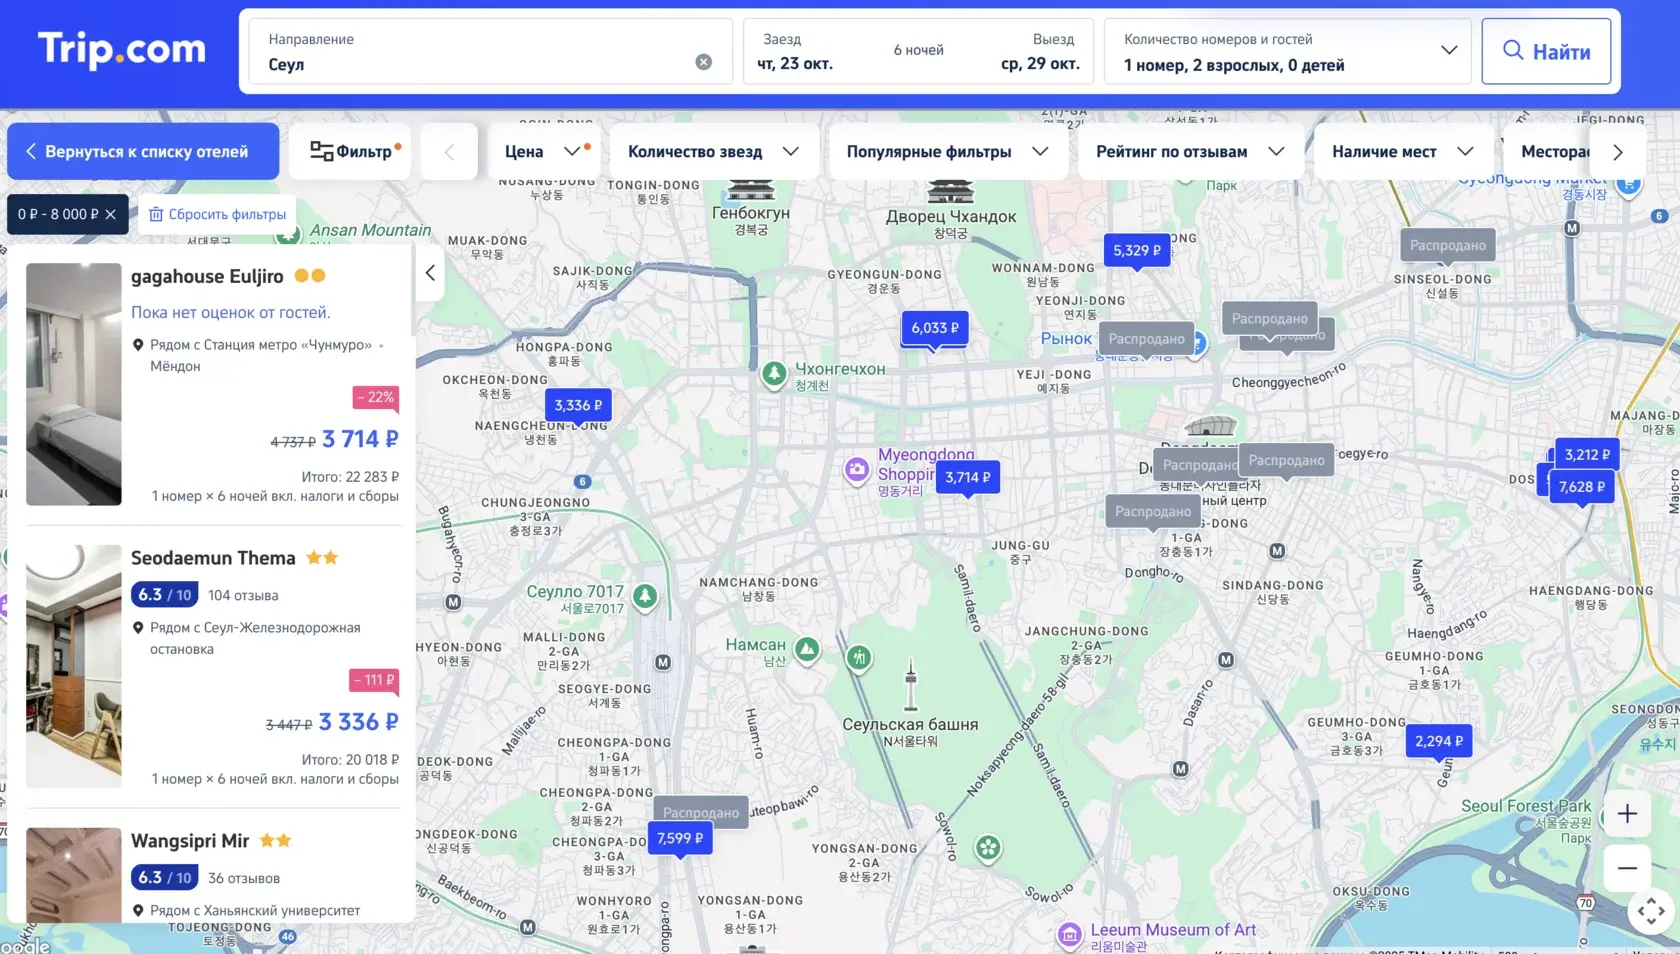Collapse the hotel list side panel
This screenshot has height=954, width=1680.
click(430, 273)
